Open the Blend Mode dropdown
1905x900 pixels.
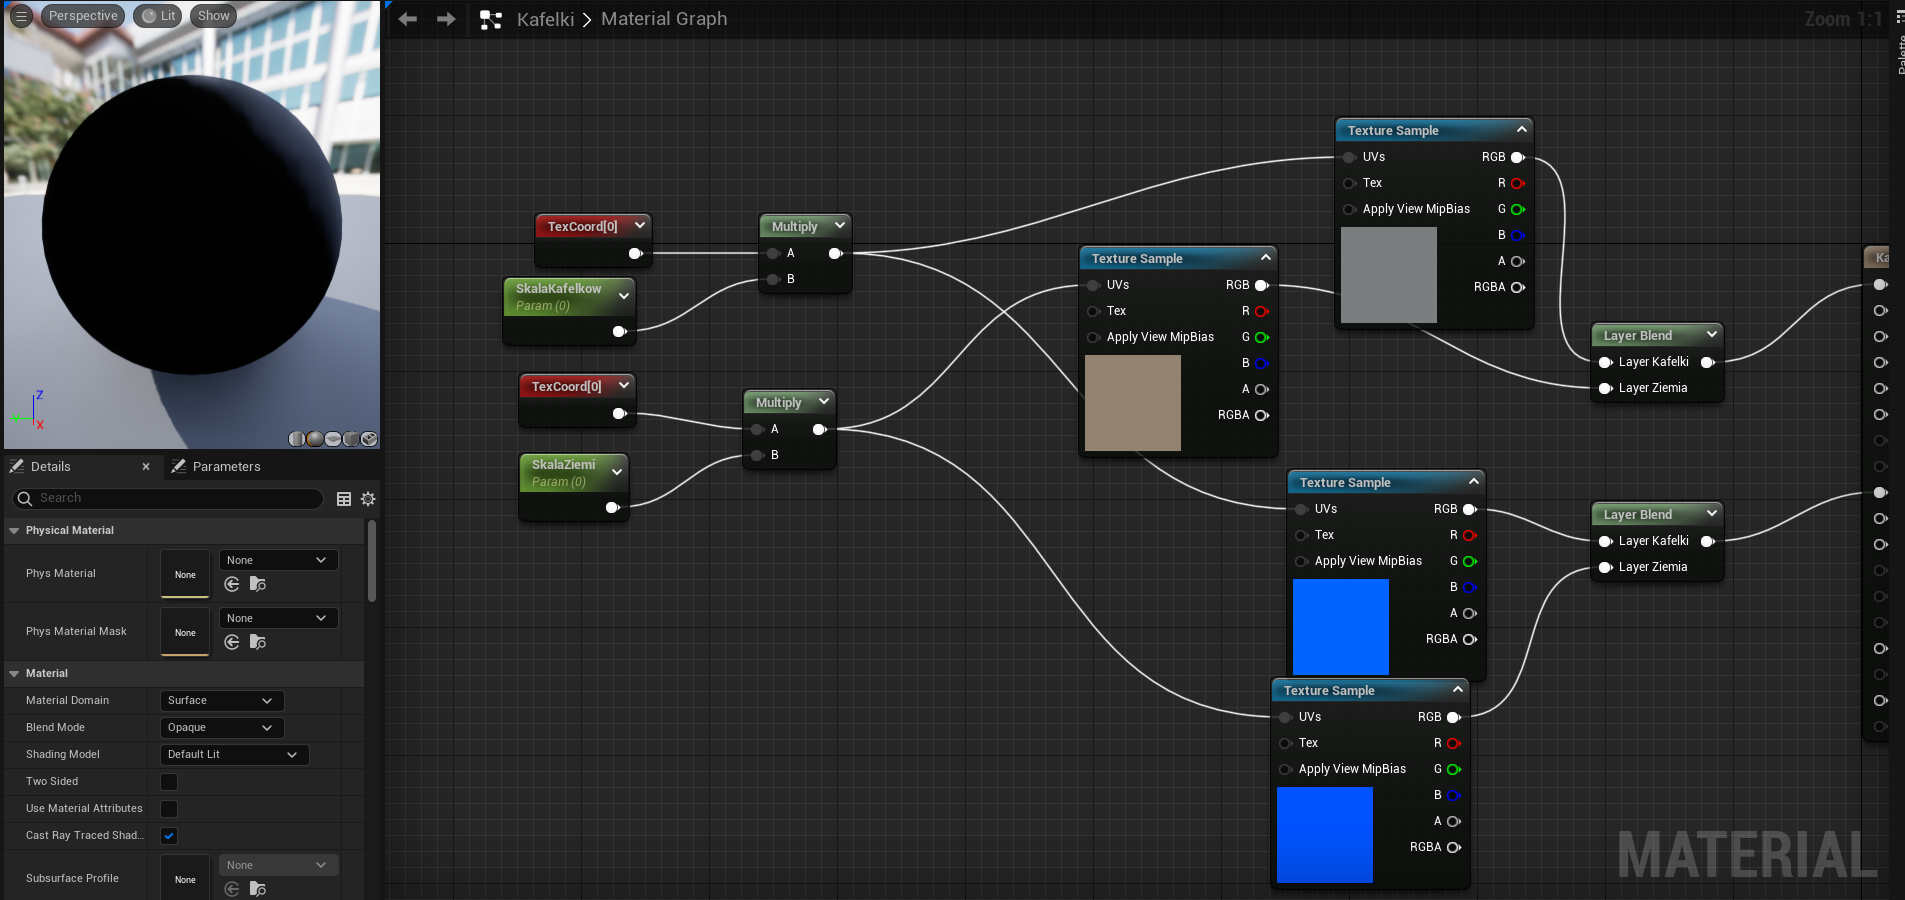[221, 728]
